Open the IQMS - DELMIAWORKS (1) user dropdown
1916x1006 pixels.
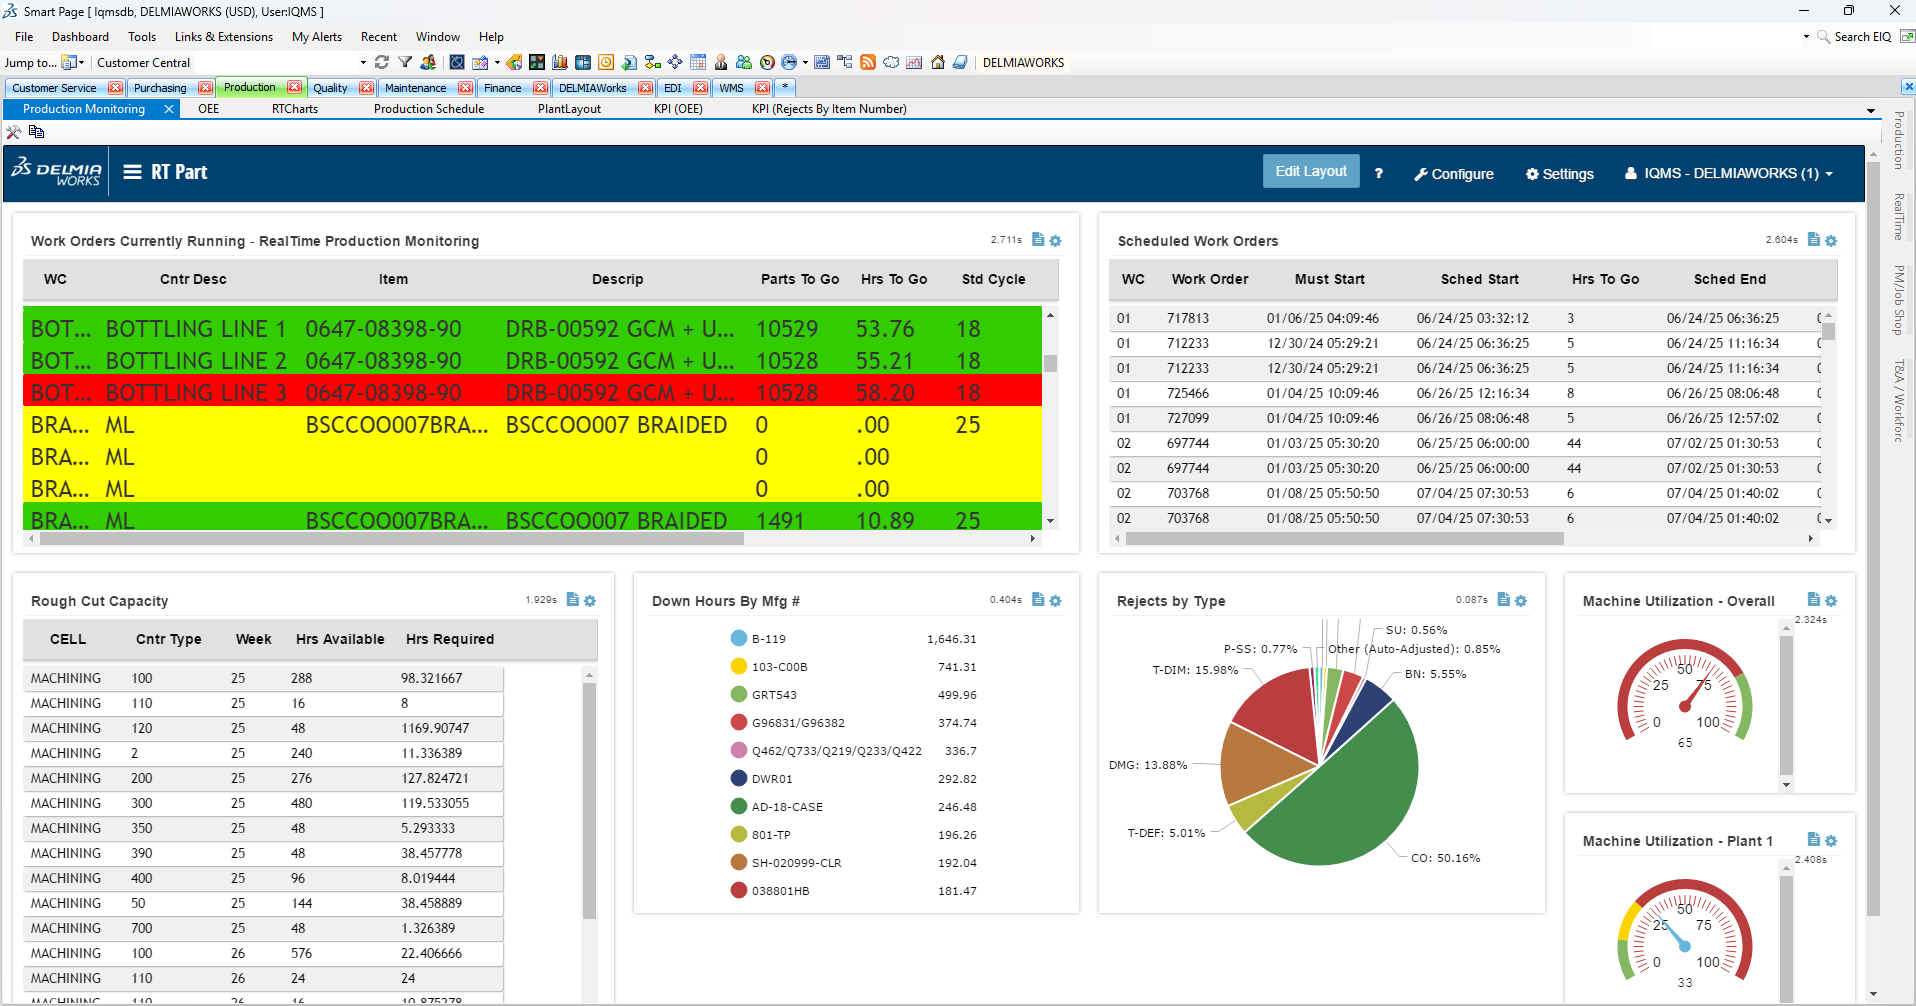1729,173
